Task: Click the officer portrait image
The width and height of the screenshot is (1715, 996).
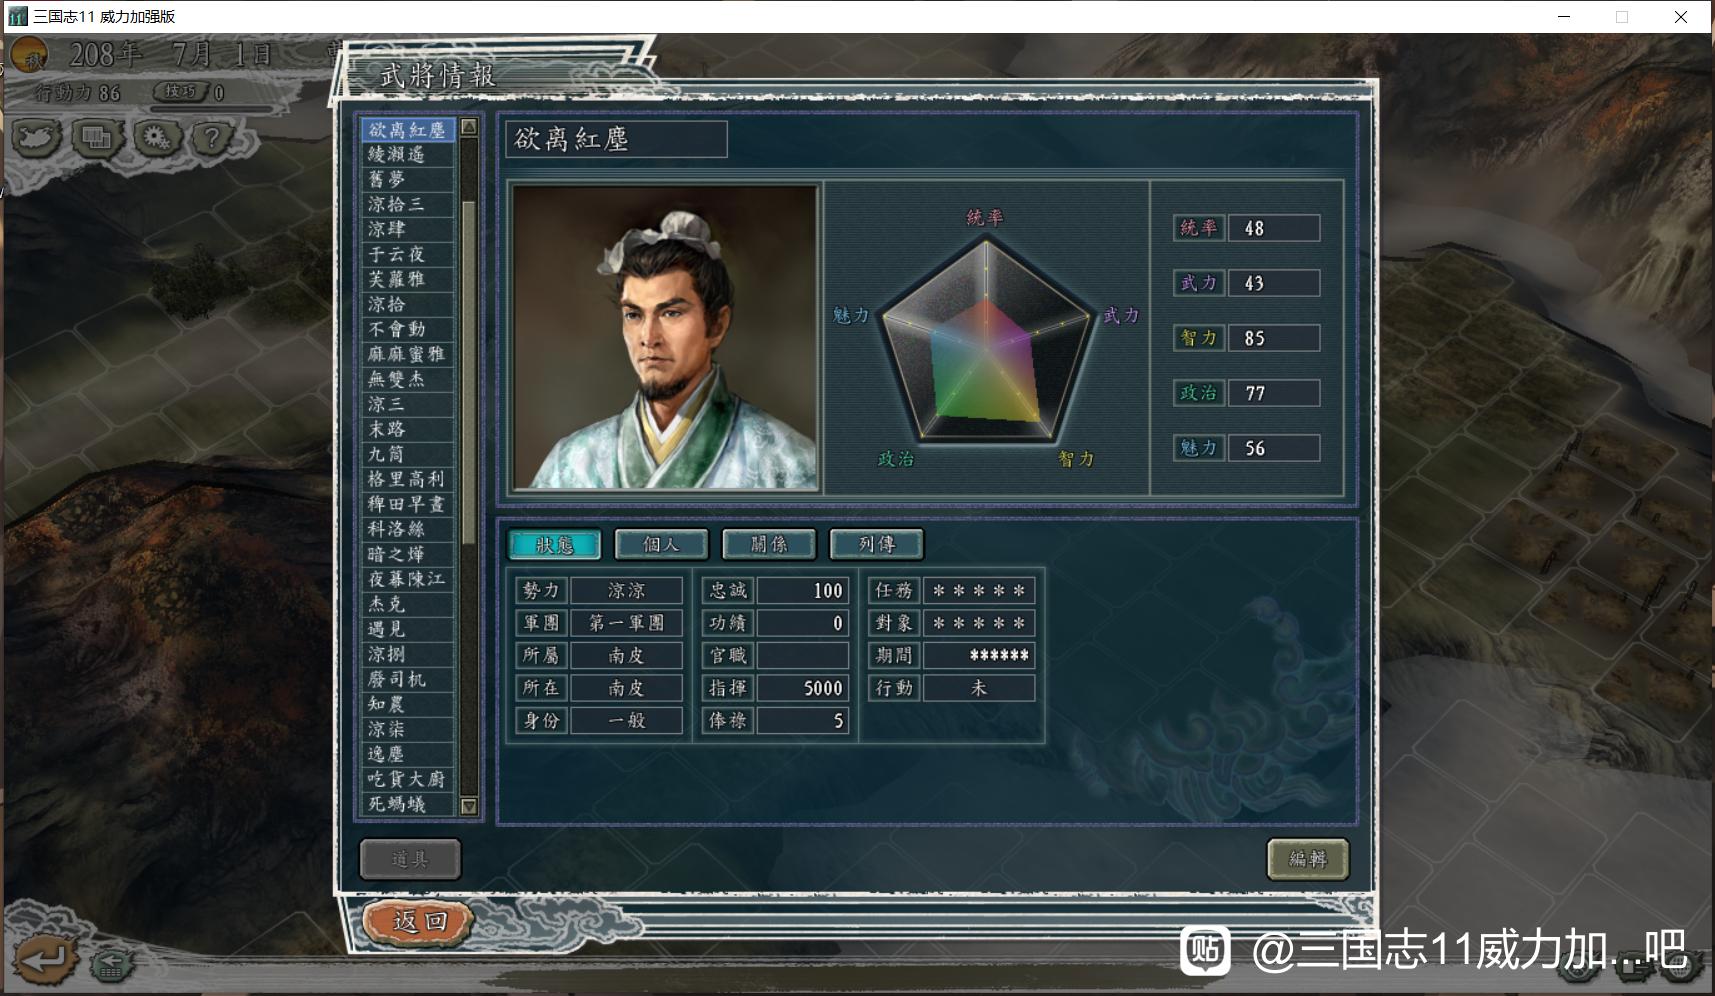Action: tap(665, 338)
